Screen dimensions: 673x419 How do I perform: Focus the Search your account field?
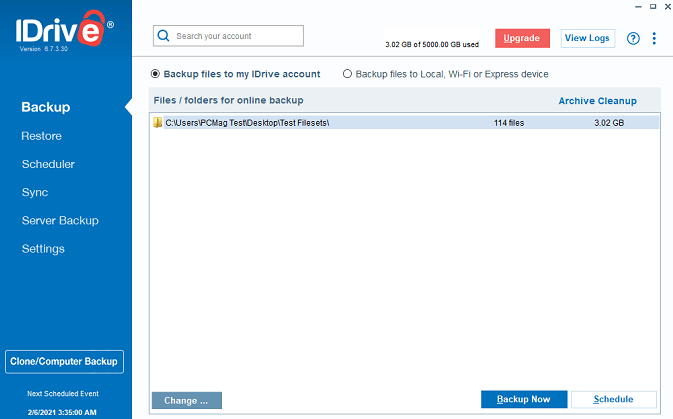pos(228,36)
